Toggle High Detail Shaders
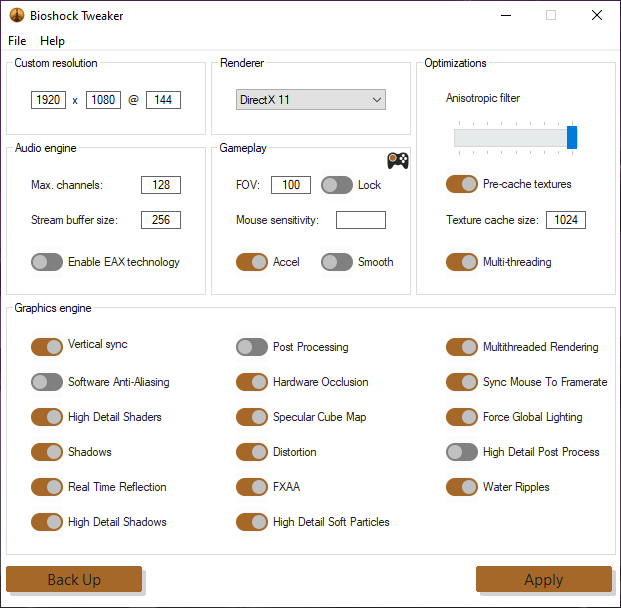The image size is (621, 608). [x=47, y=417]
